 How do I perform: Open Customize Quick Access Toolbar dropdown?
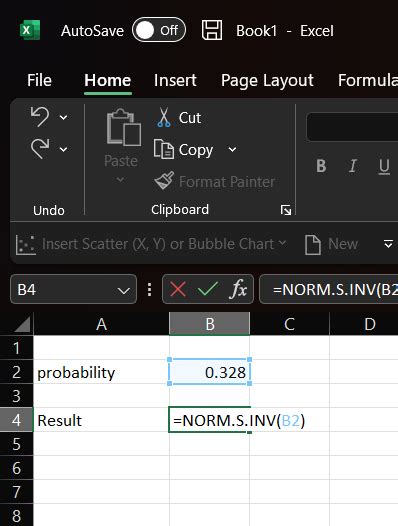(388, 244)
